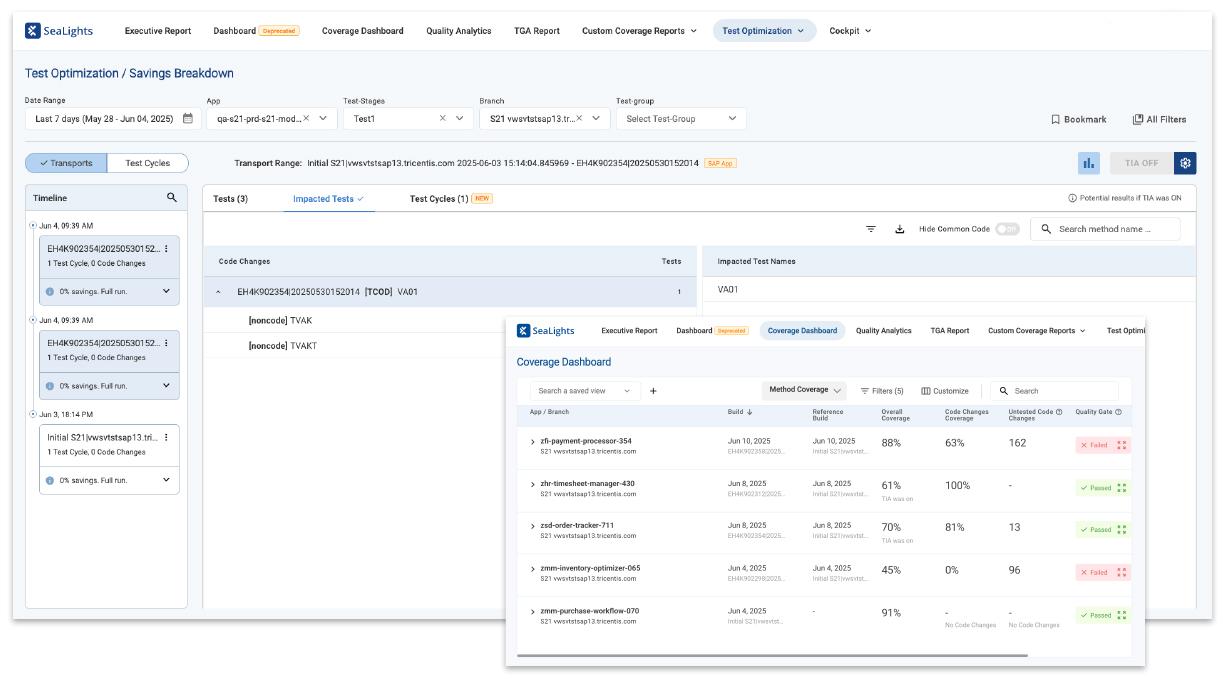Click the Timeline search magnifier icon
1223x679 pixels.
(172, 198)
